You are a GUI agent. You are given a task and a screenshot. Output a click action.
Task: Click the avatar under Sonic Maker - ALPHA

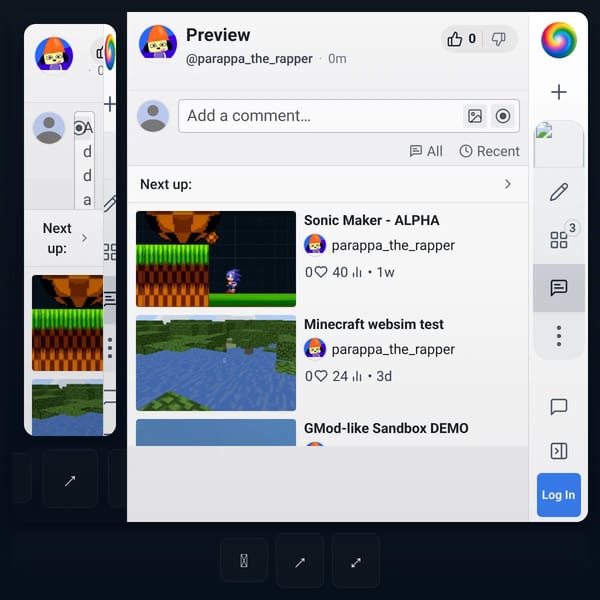click(315, 245)
